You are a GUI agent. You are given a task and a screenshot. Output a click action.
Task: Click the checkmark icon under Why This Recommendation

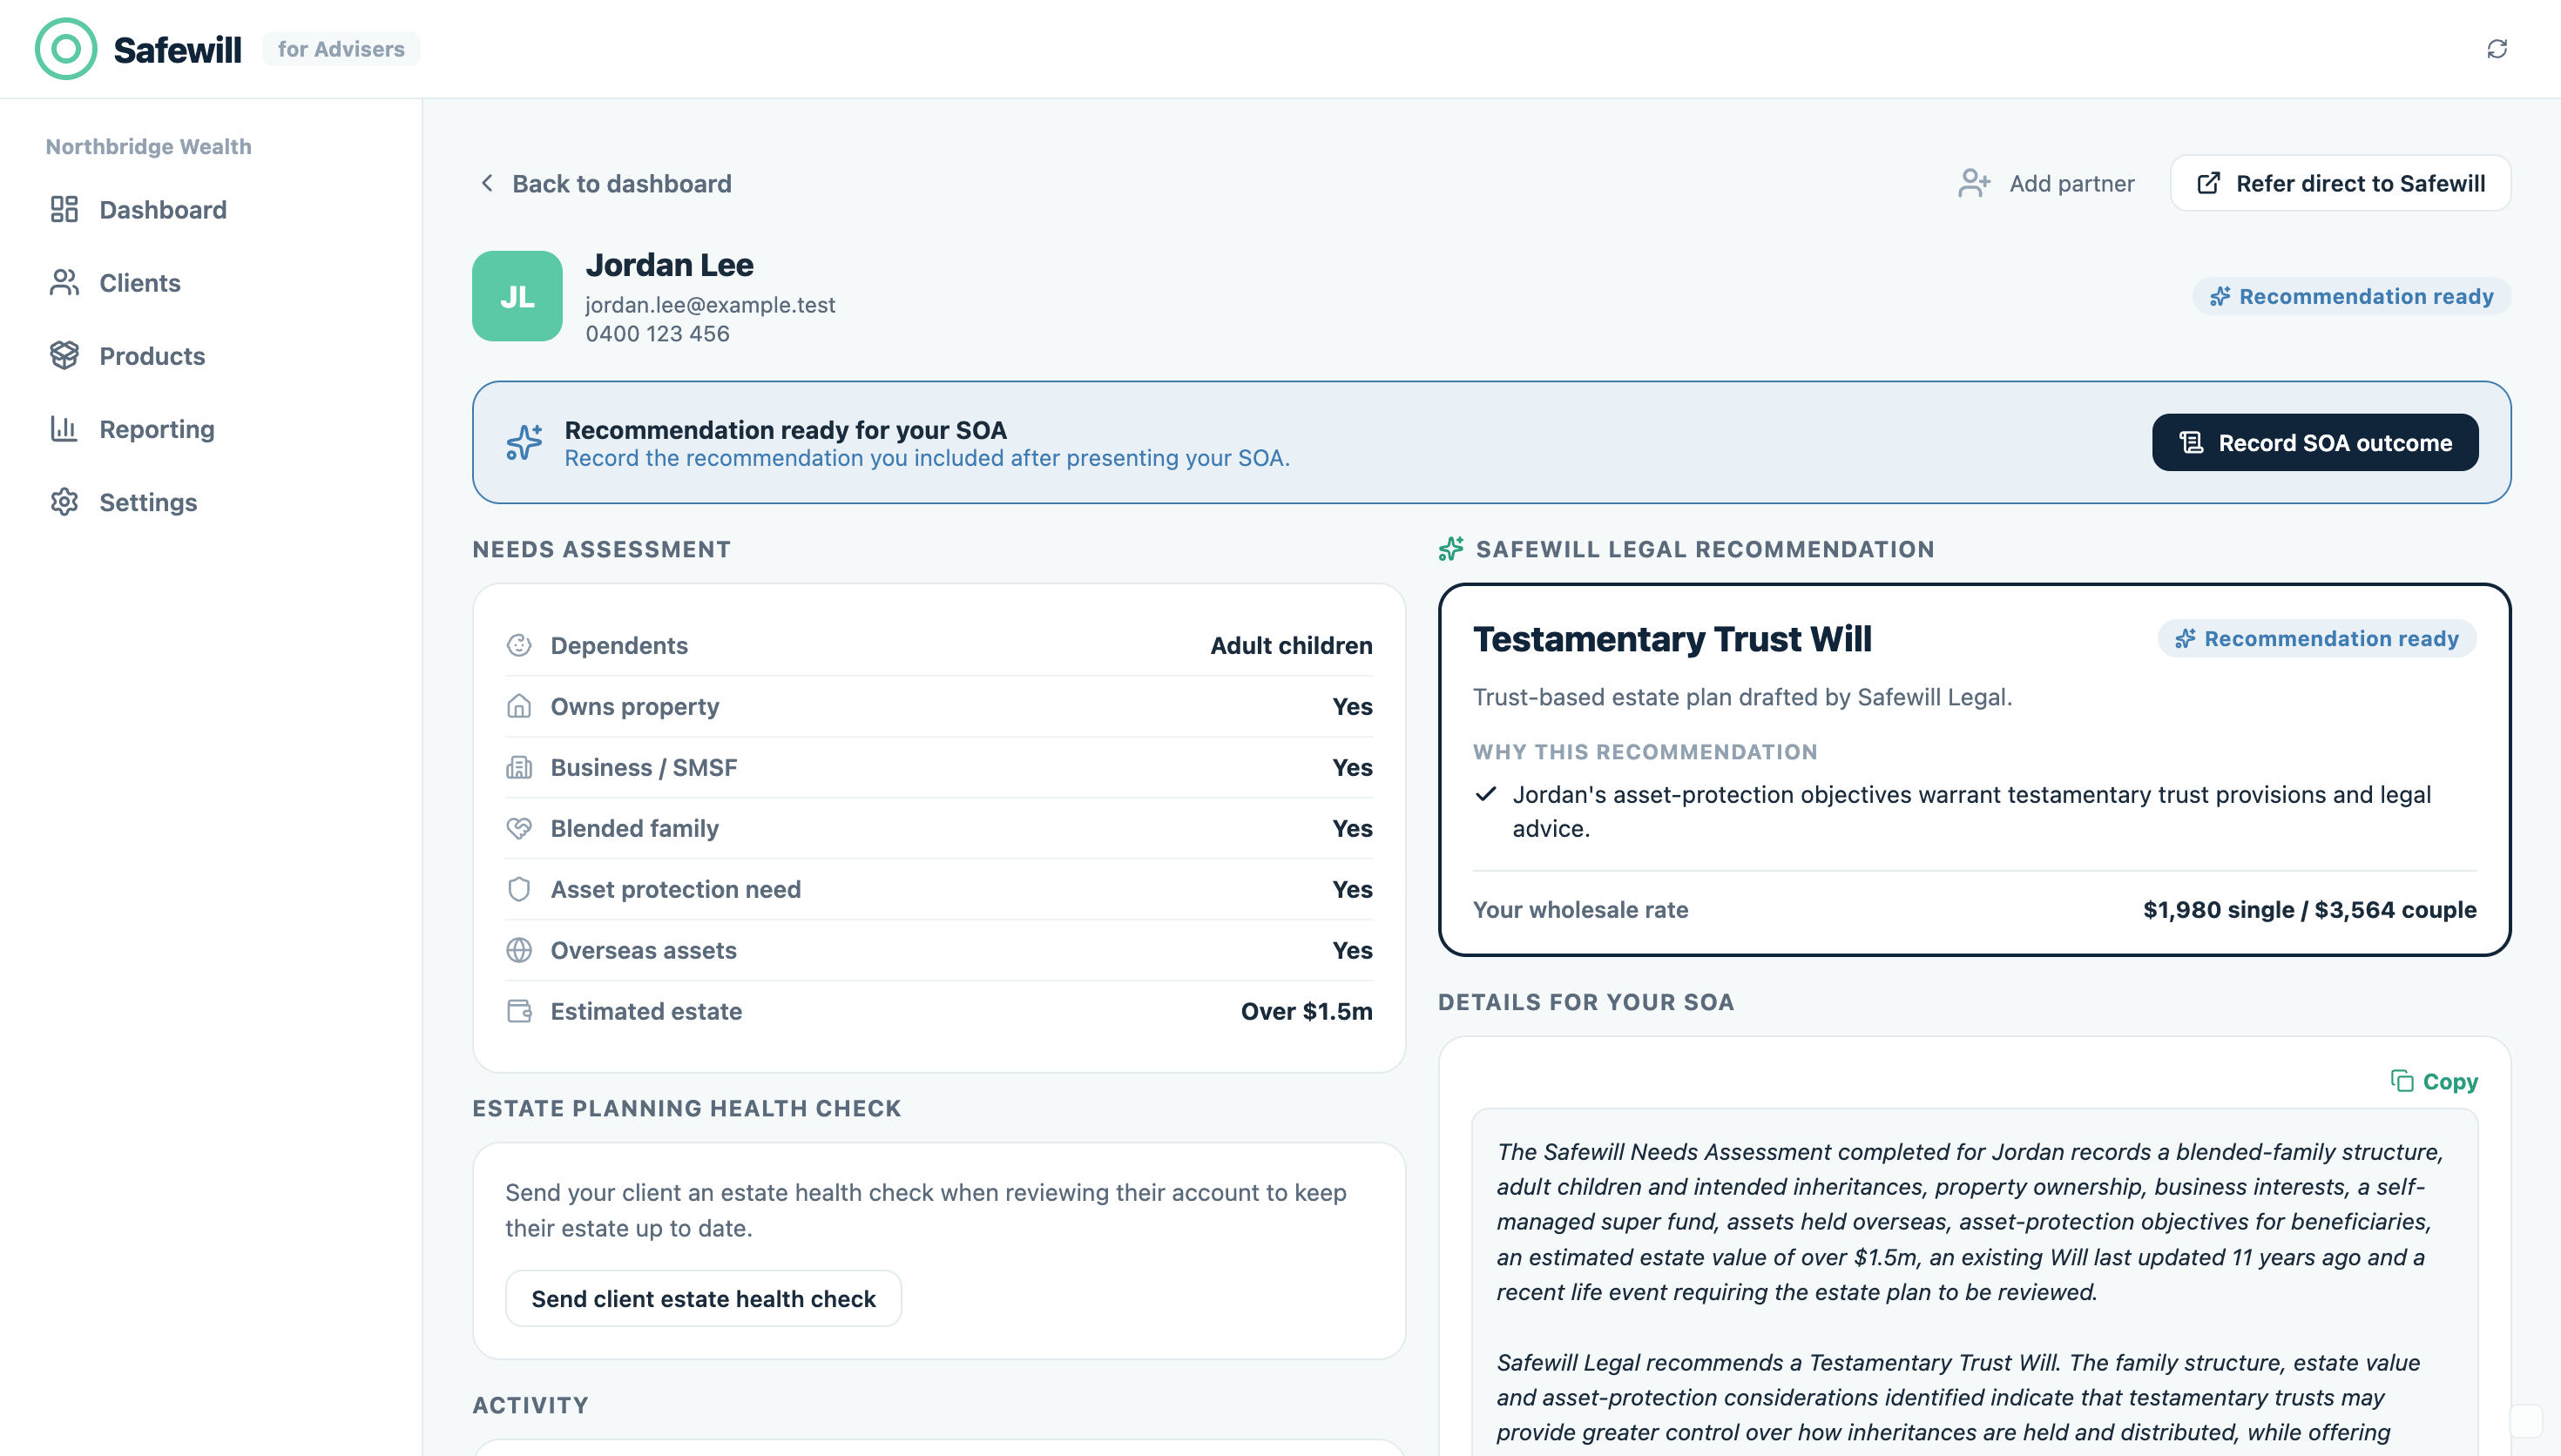pos(1486,794)
